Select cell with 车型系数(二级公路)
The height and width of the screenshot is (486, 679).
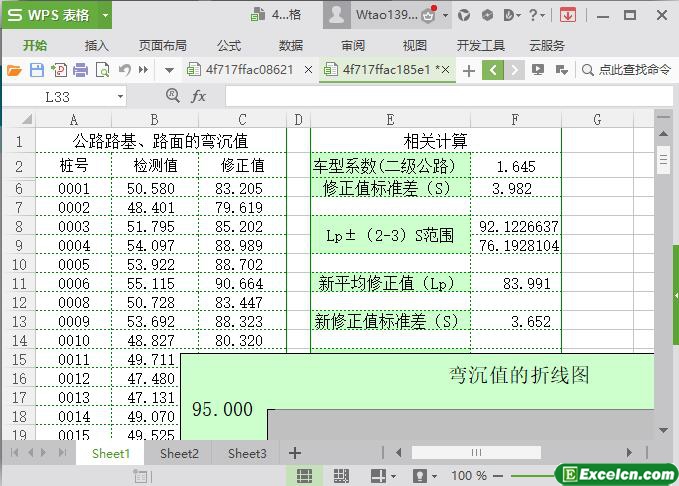[390, 165]
